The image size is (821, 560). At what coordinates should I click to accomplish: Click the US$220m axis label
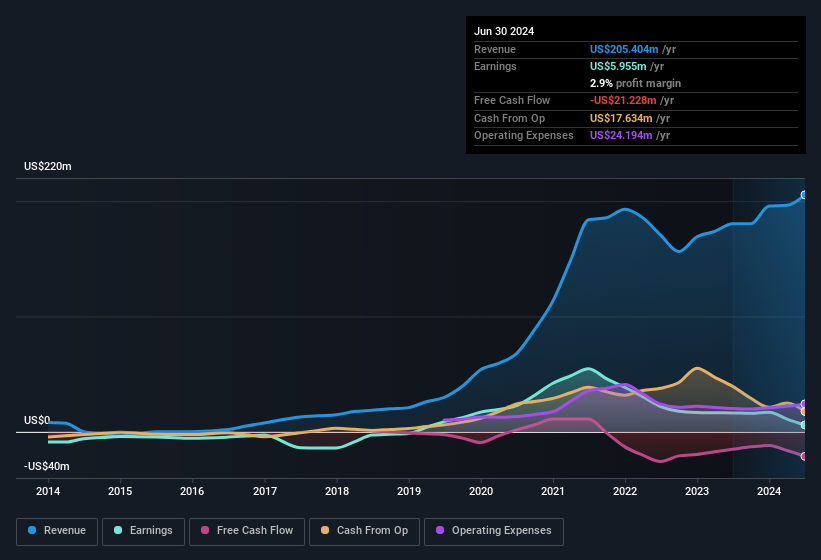(x=48, y=166)
